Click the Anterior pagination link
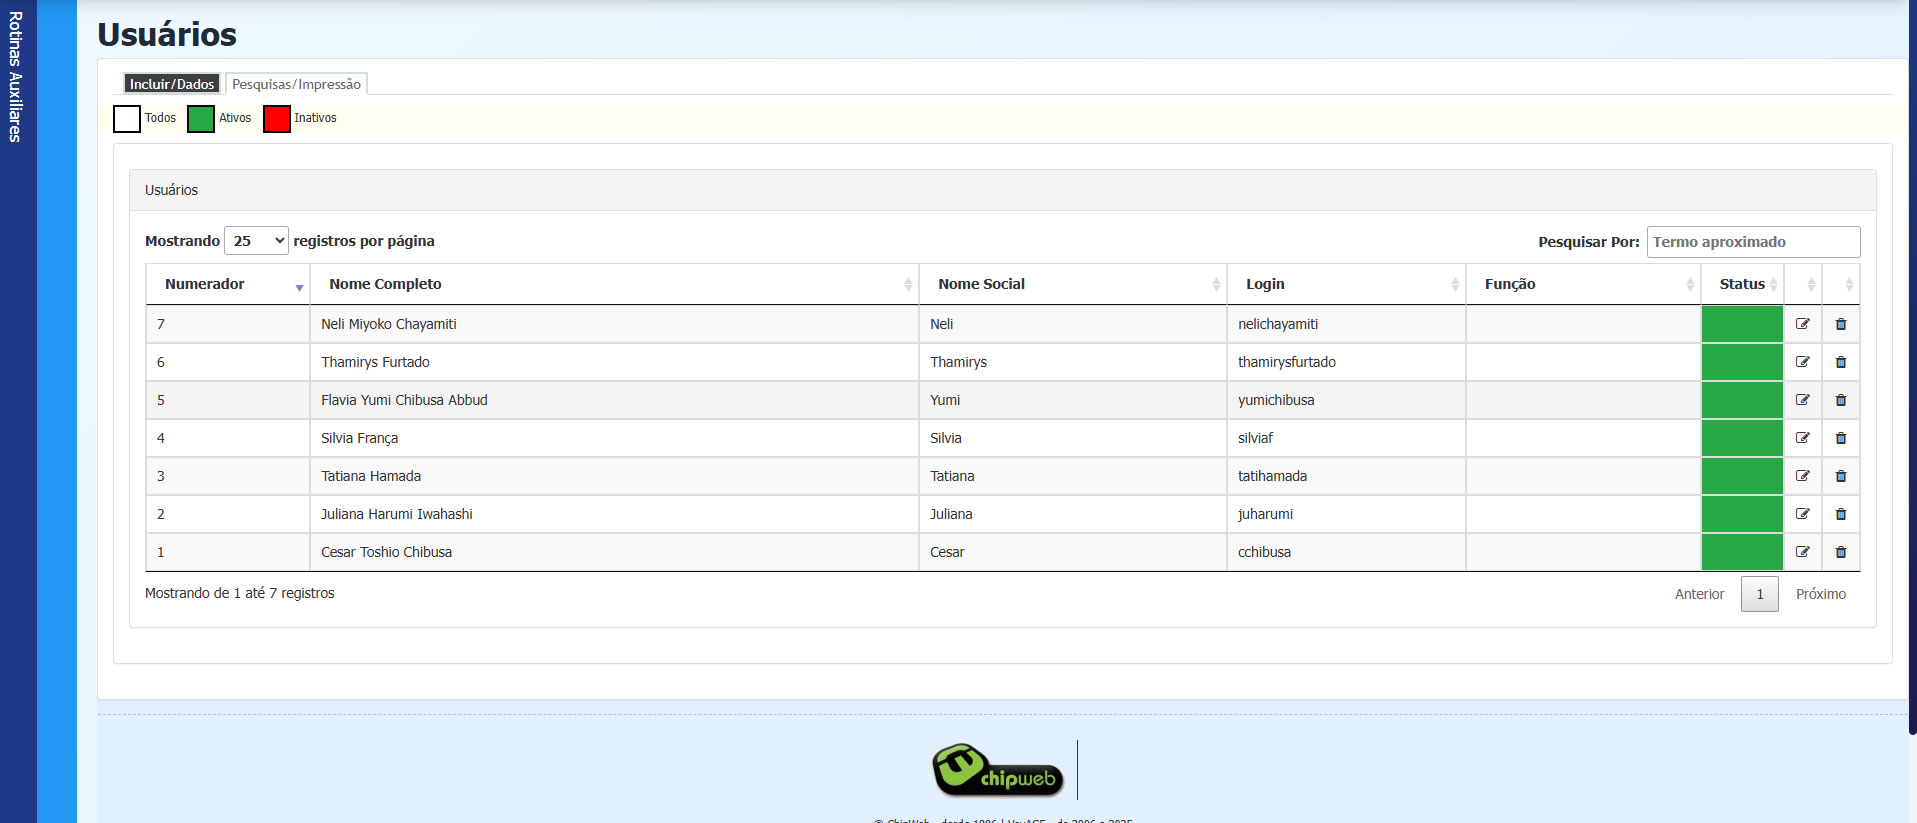The image size is (1917, 823). (1699, 594)
